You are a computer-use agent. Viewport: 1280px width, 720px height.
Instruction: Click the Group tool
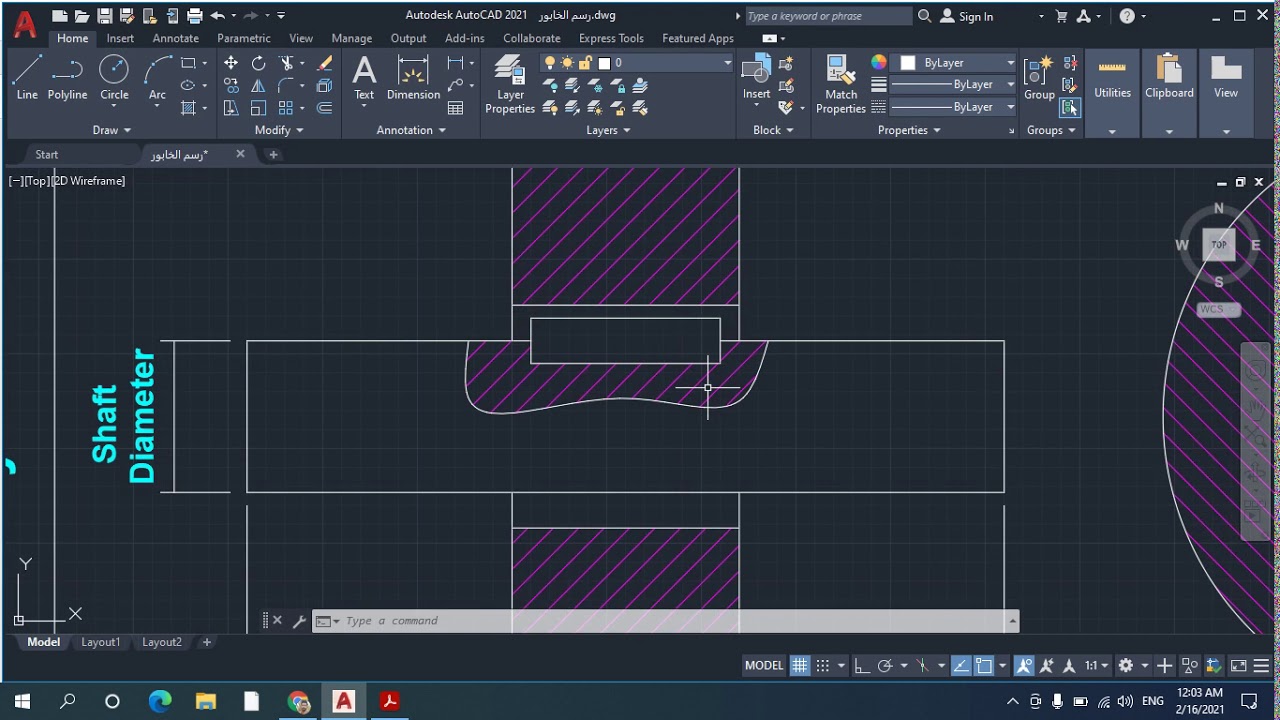pos(1039,77)
